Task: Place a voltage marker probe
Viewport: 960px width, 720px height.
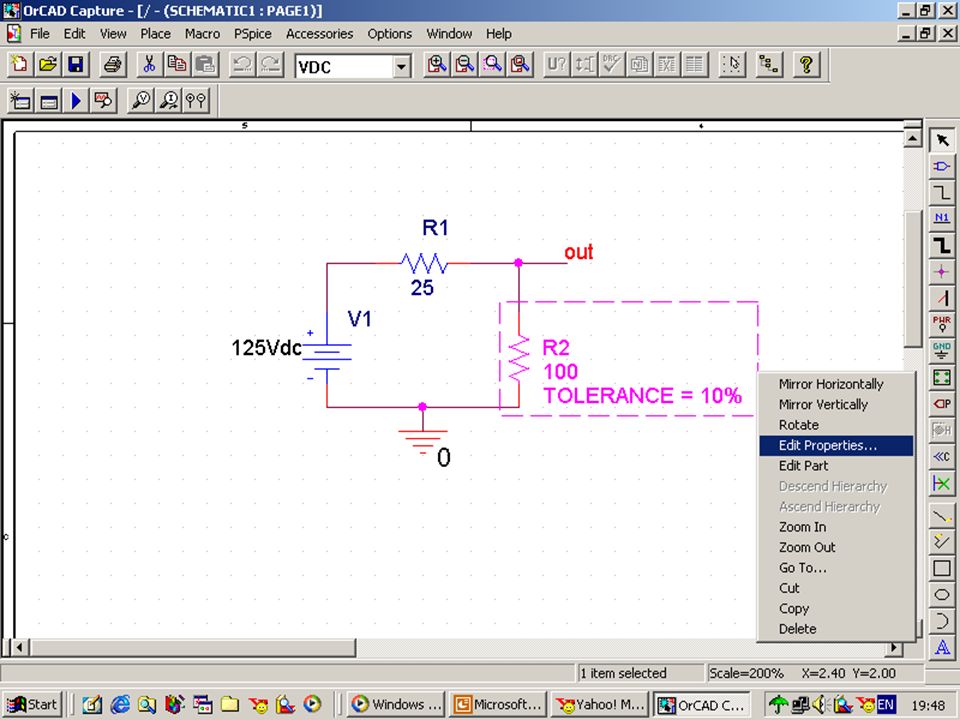Action: coord(141,100)
